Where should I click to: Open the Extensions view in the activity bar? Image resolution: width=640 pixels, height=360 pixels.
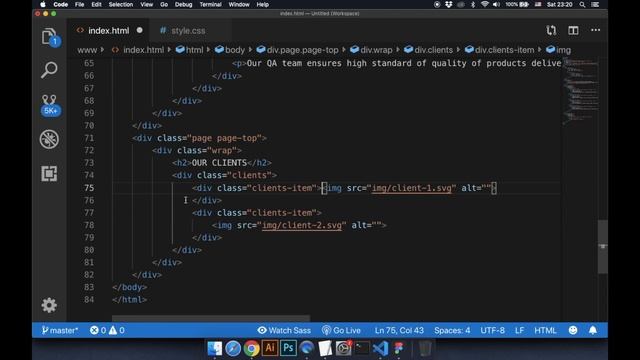(x=49, y=173)
